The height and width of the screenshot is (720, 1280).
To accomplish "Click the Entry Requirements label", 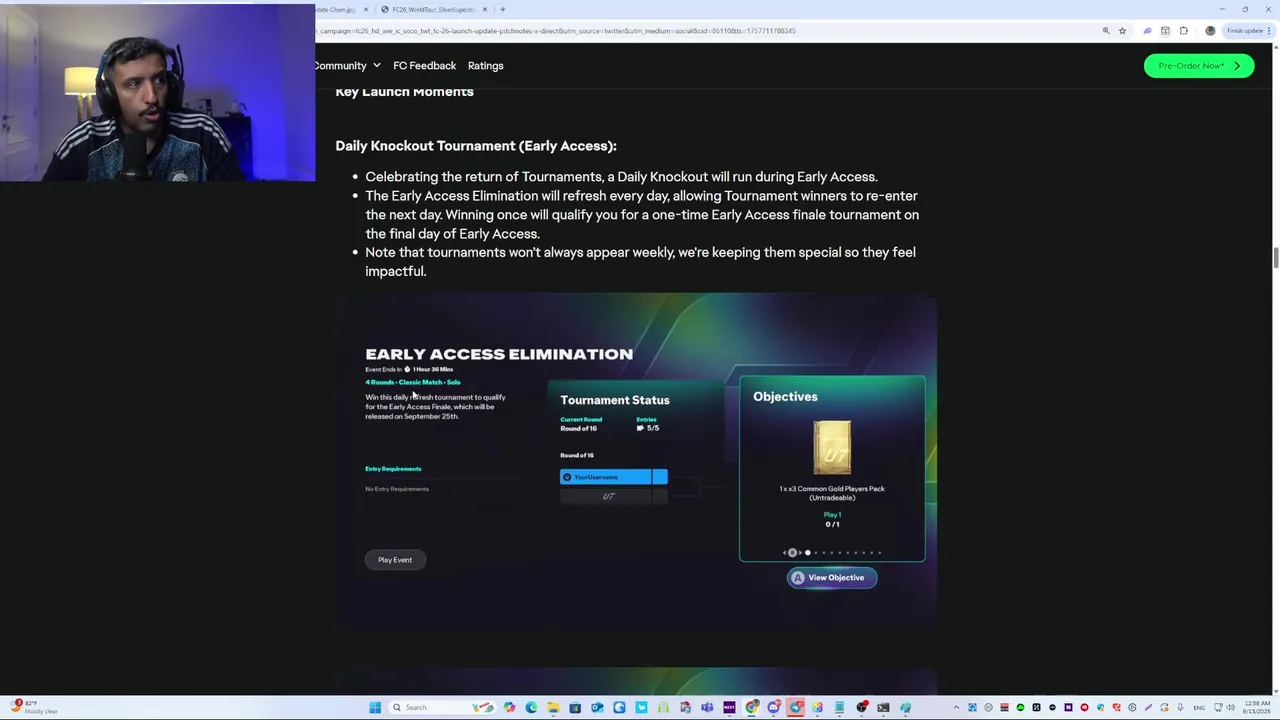I will tap(393, 468).
